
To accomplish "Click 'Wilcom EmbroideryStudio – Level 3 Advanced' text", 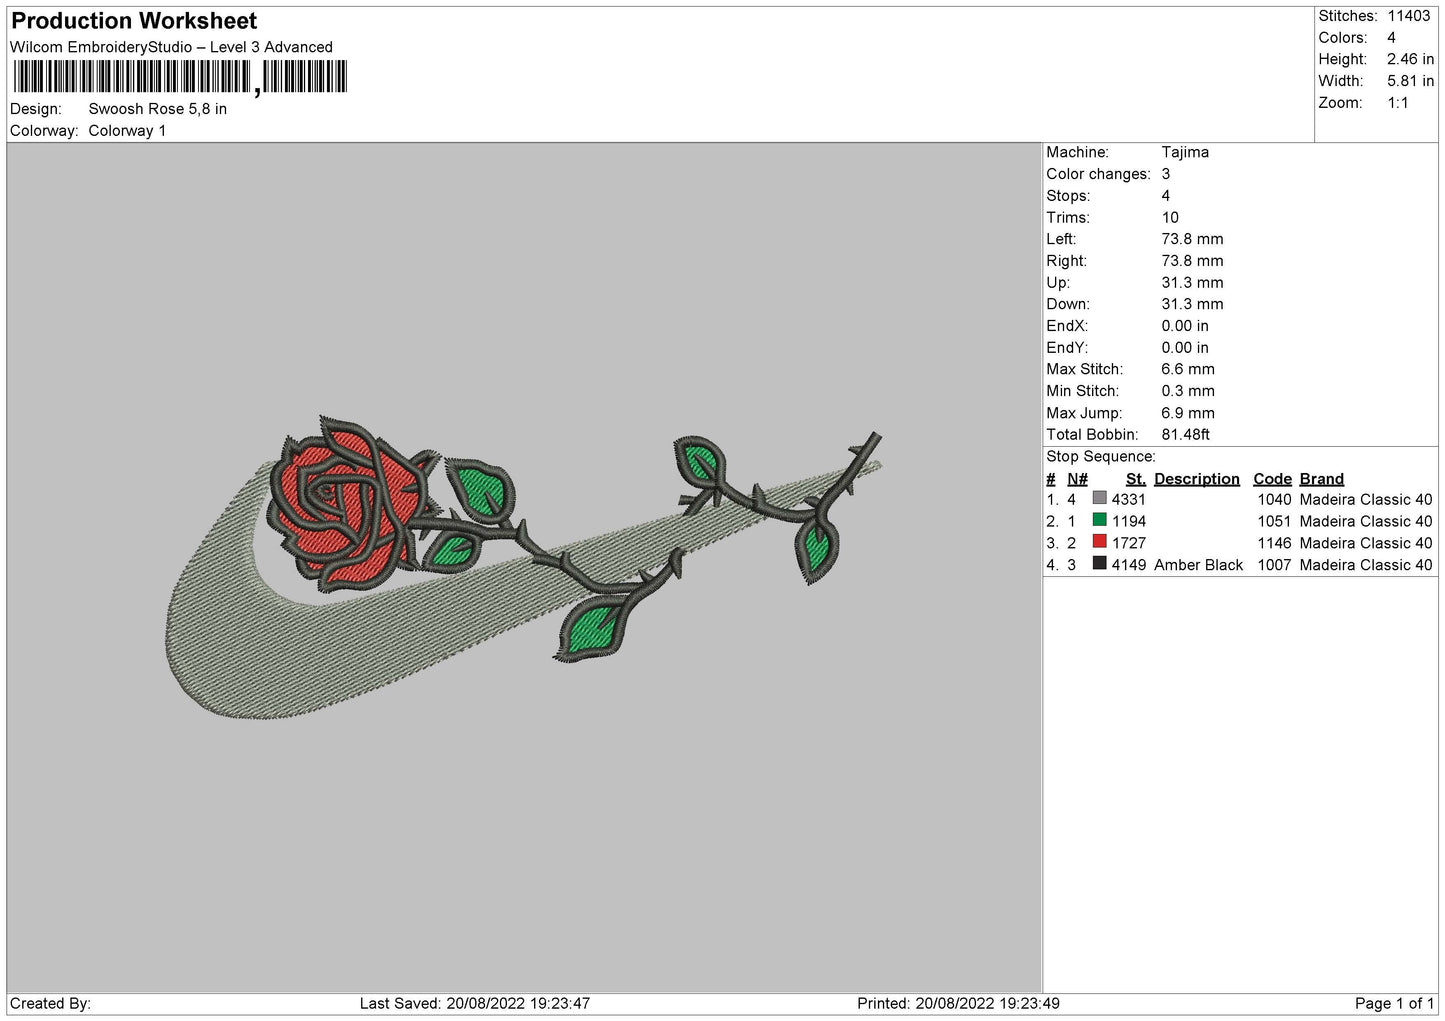I will point(171,47).
